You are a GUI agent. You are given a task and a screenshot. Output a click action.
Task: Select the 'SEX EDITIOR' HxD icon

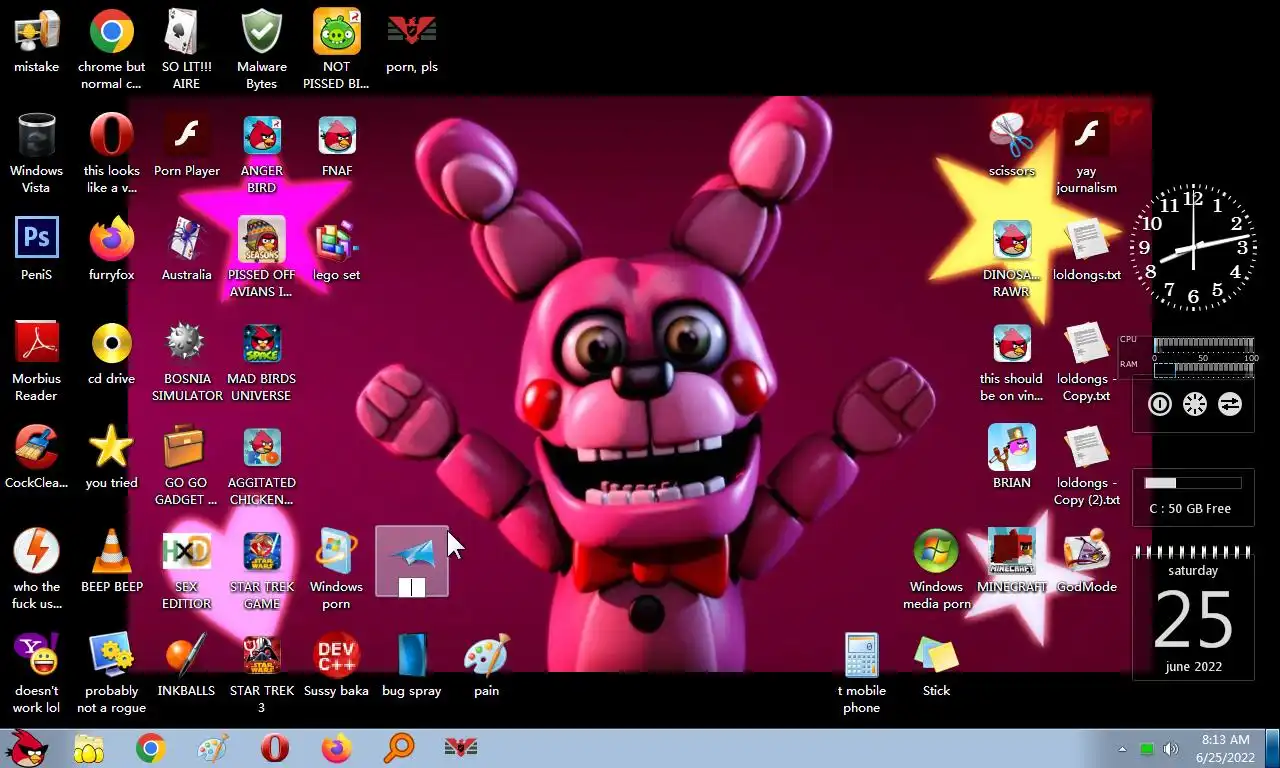[187, 571]
